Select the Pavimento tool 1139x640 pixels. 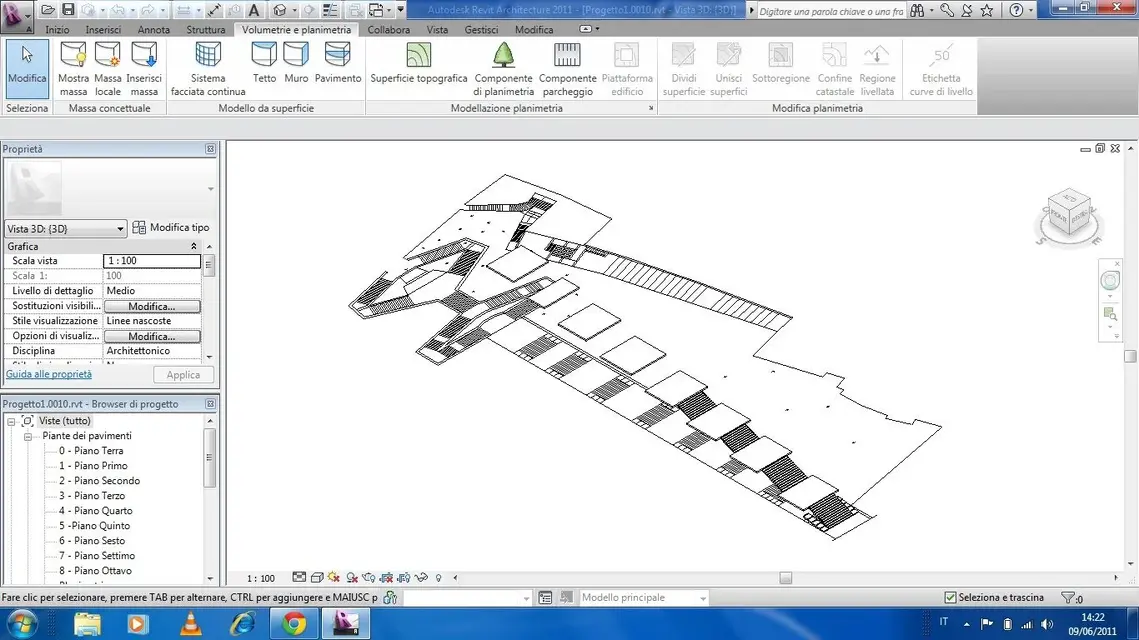pos(338,62)
